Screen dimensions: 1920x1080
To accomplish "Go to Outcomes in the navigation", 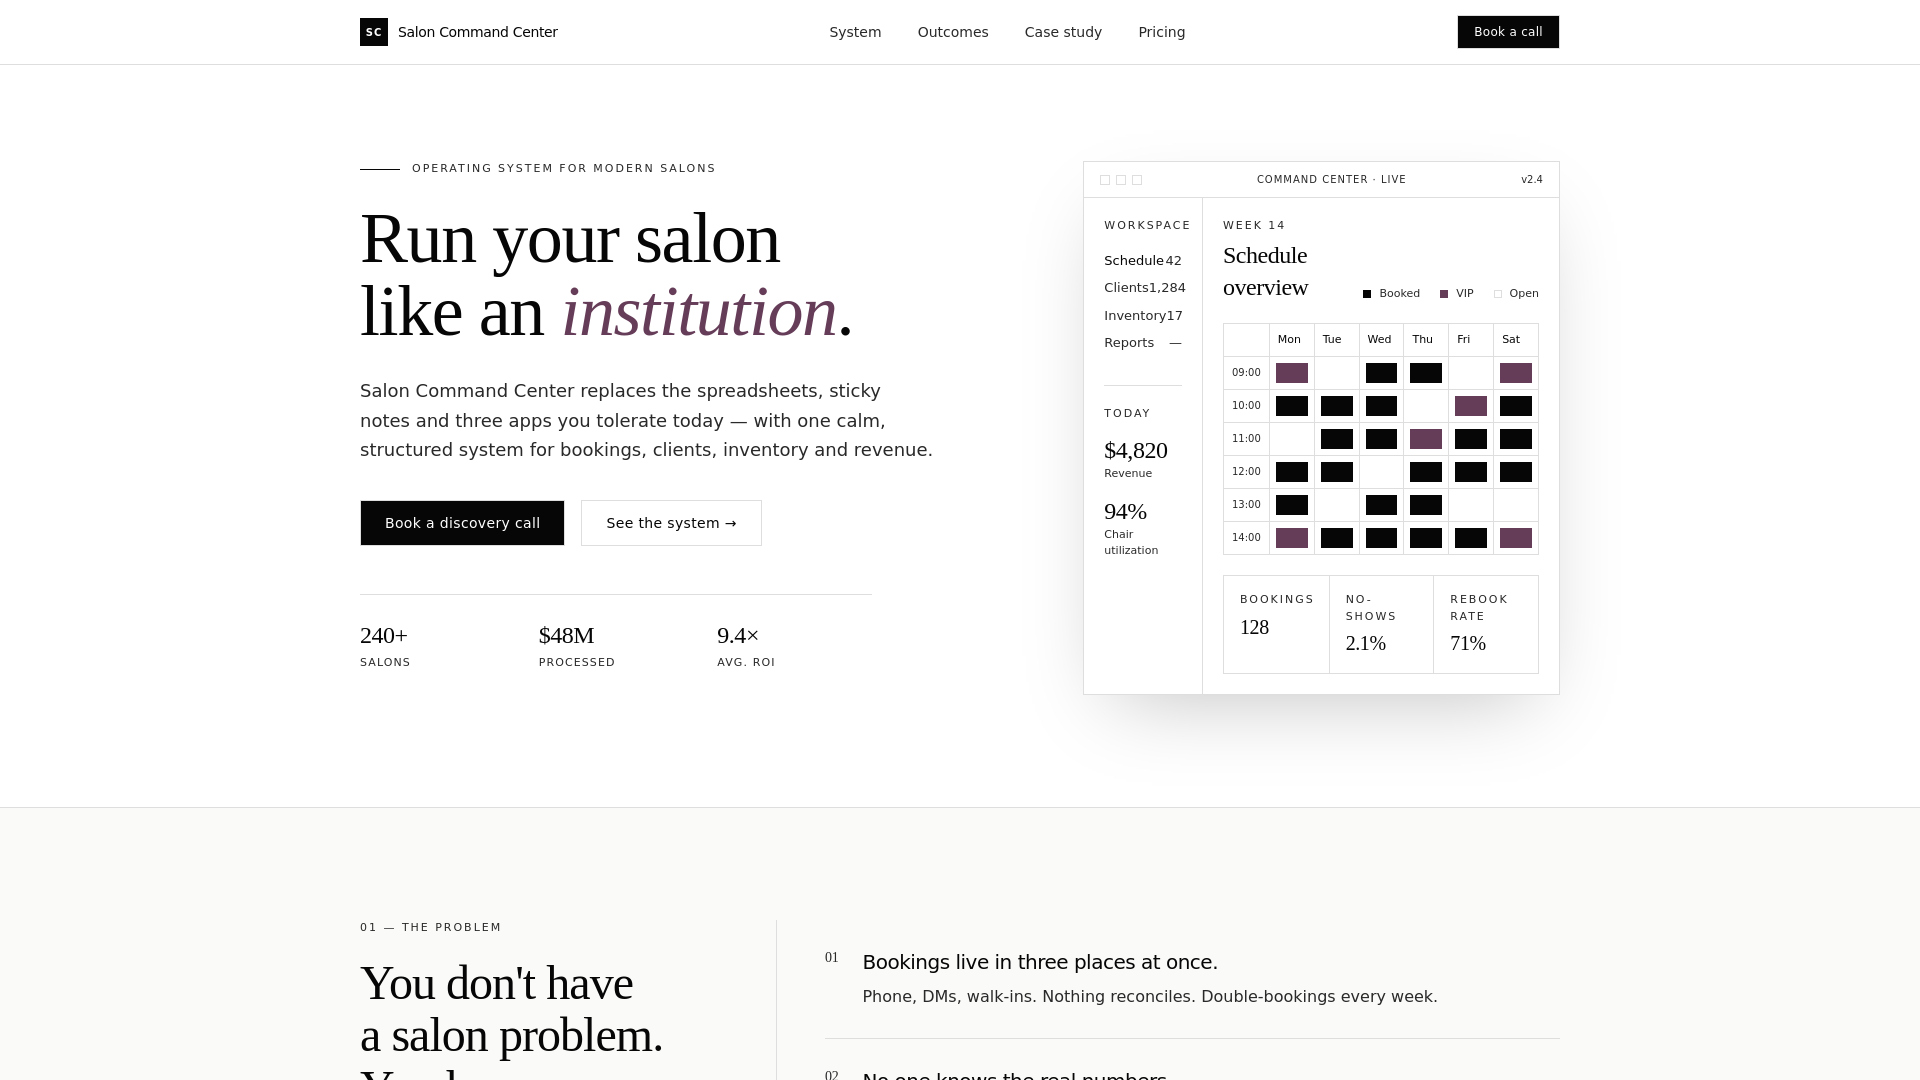I will [x=953, y=32].
